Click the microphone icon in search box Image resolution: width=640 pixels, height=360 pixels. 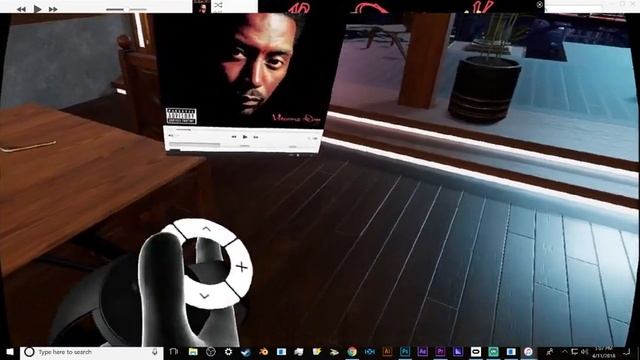pos(155,352)
